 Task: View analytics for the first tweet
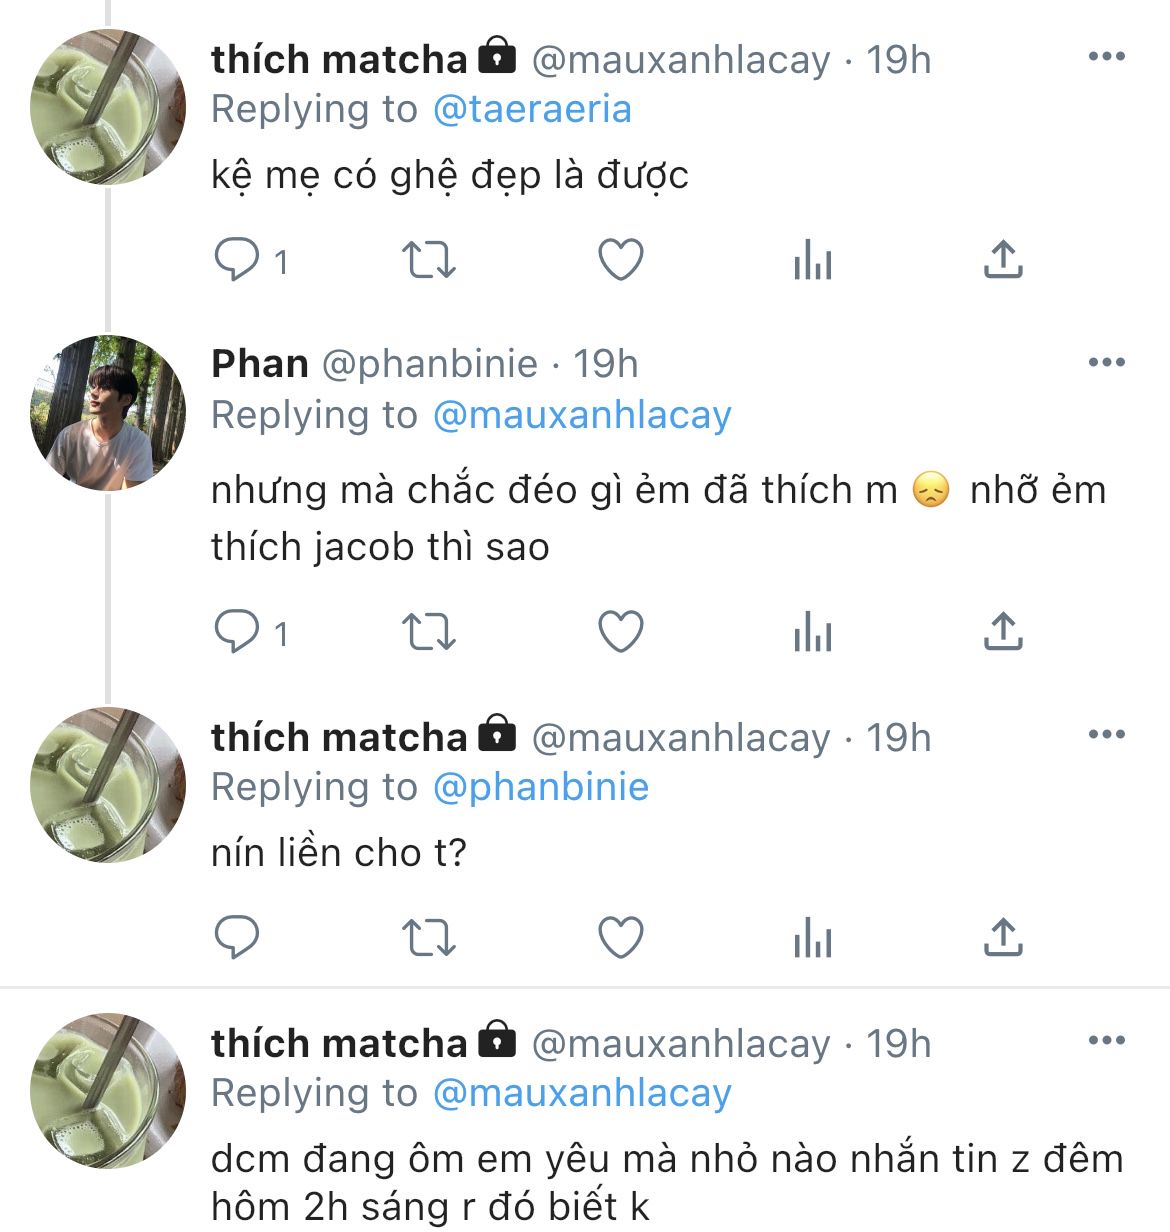(812, 261)
